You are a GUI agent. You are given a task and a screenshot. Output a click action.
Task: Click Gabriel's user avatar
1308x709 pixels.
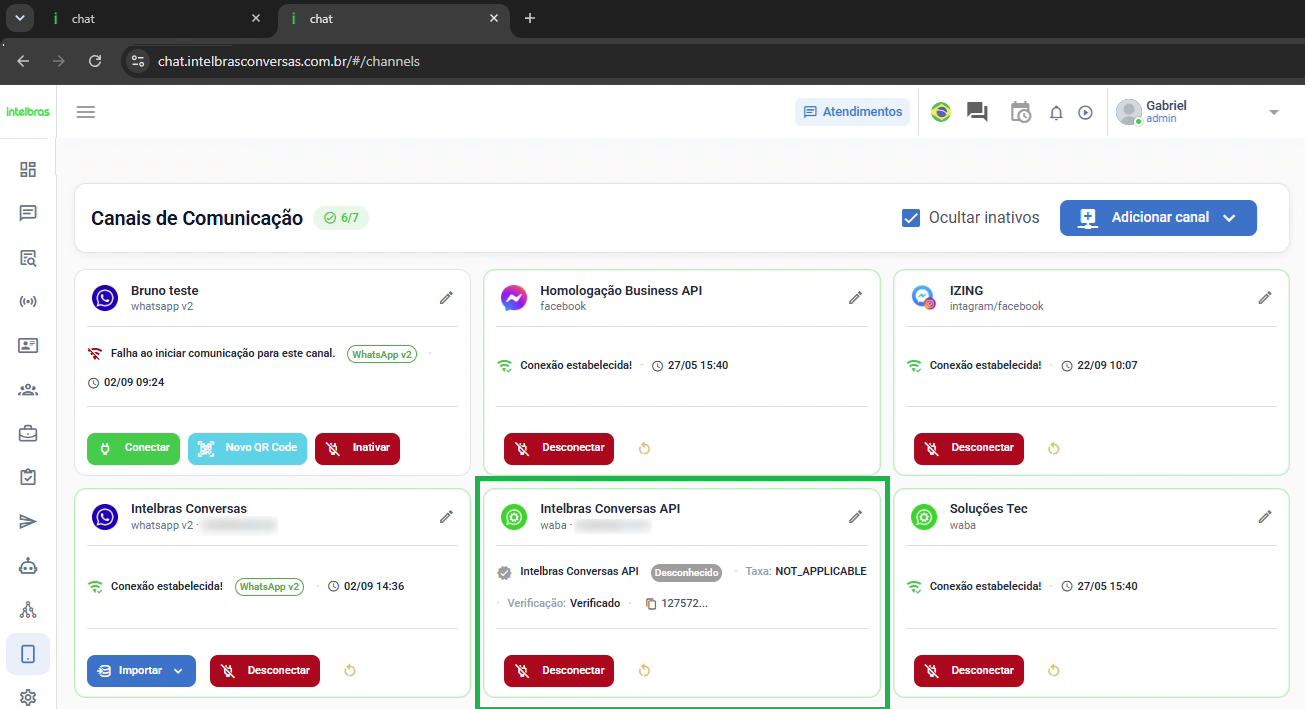(1129, 112)
